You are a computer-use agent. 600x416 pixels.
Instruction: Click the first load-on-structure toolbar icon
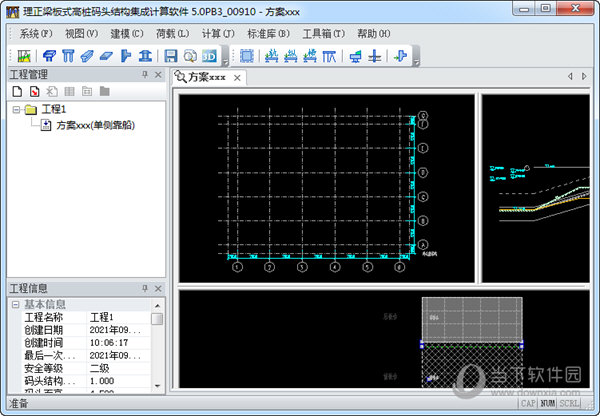[271, 56]
